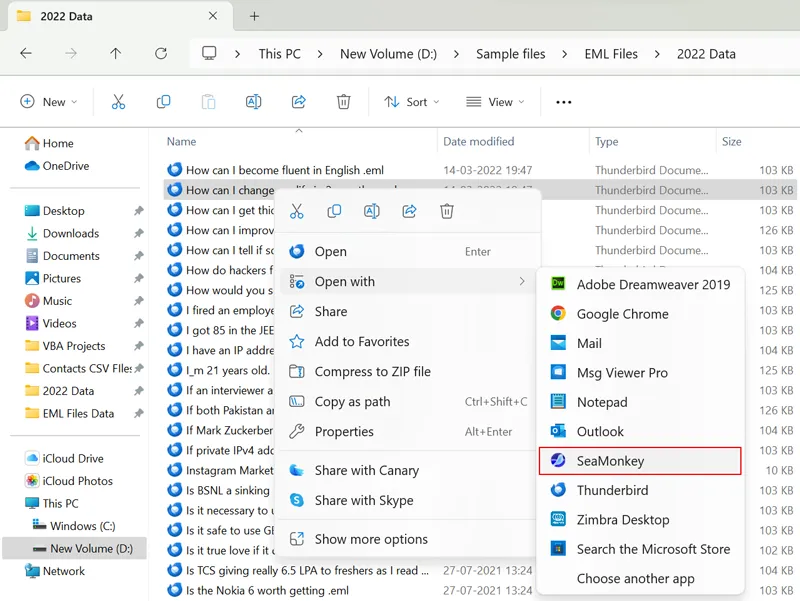Click the Share icon in the context menu top row

click(409, 211)
